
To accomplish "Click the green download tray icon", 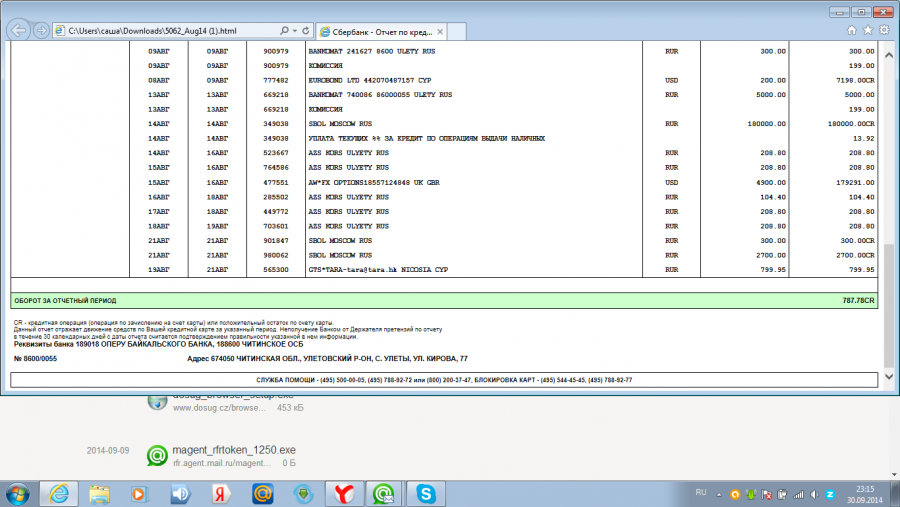I will (x=751, y=494).
